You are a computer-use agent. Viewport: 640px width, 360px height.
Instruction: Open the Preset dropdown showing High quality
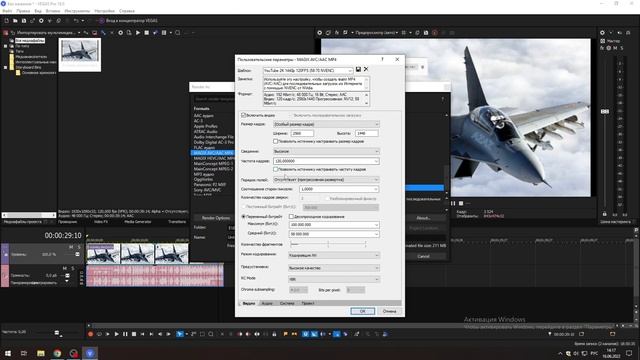coord(334,268)
